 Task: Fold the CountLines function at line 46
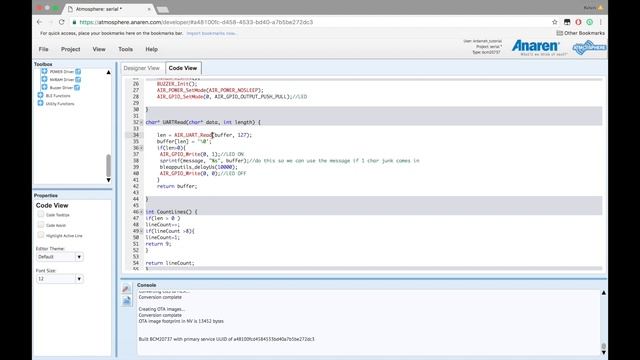(142, 212)
